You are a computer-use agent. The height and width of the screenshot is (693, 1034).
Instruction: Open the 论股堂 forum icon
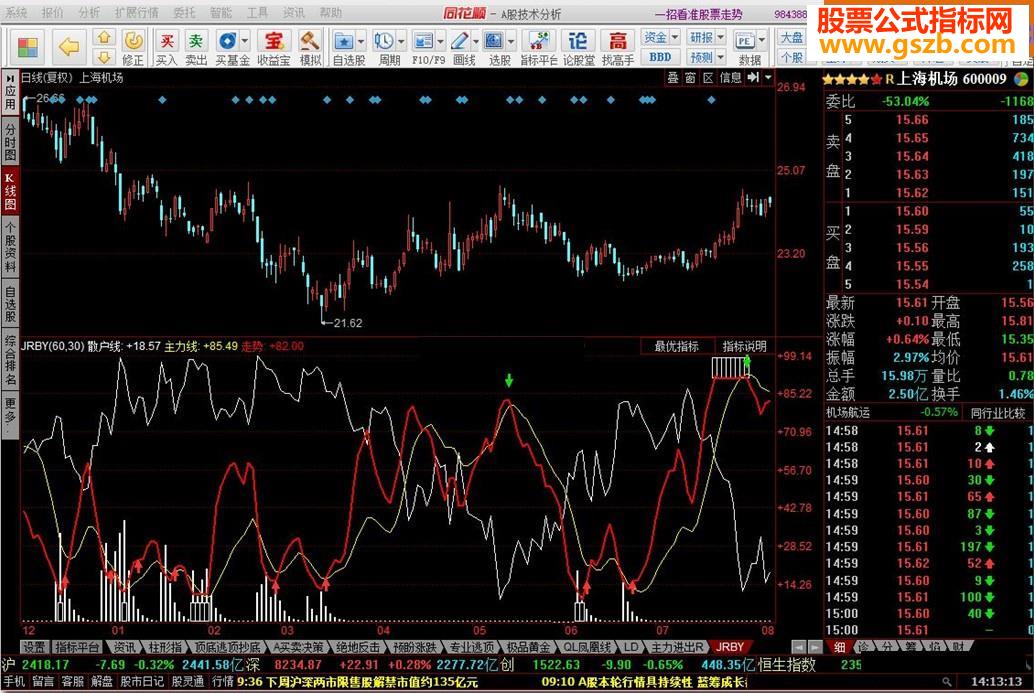pos(578,48)
